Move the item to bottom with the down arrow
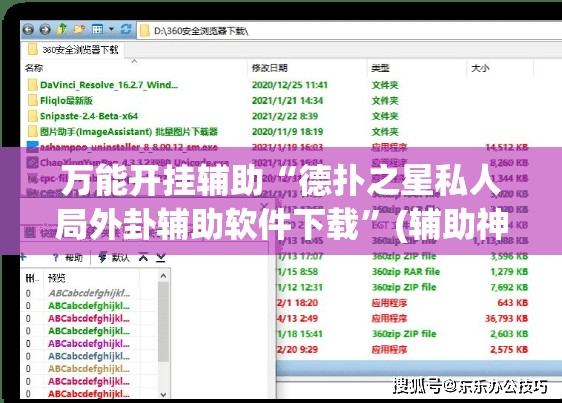The image size is (562, 403). click(x=161, y=257)
